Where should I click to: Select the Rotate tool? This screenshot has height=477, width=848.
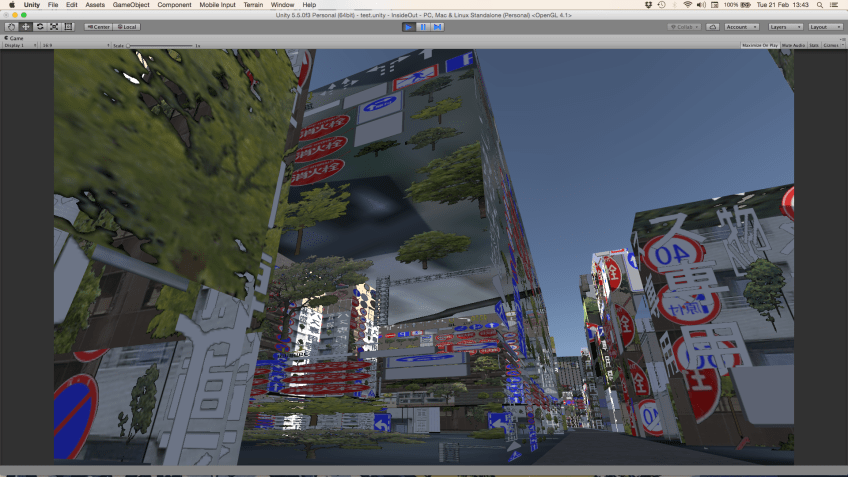[40, 27]
